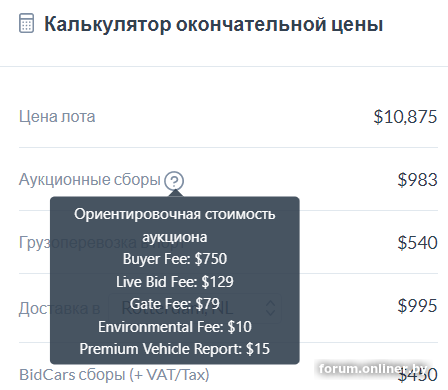Viewport: 448px width, 390px height.
Task: Click the $983 auction fees amount
Action: point(417,180)
